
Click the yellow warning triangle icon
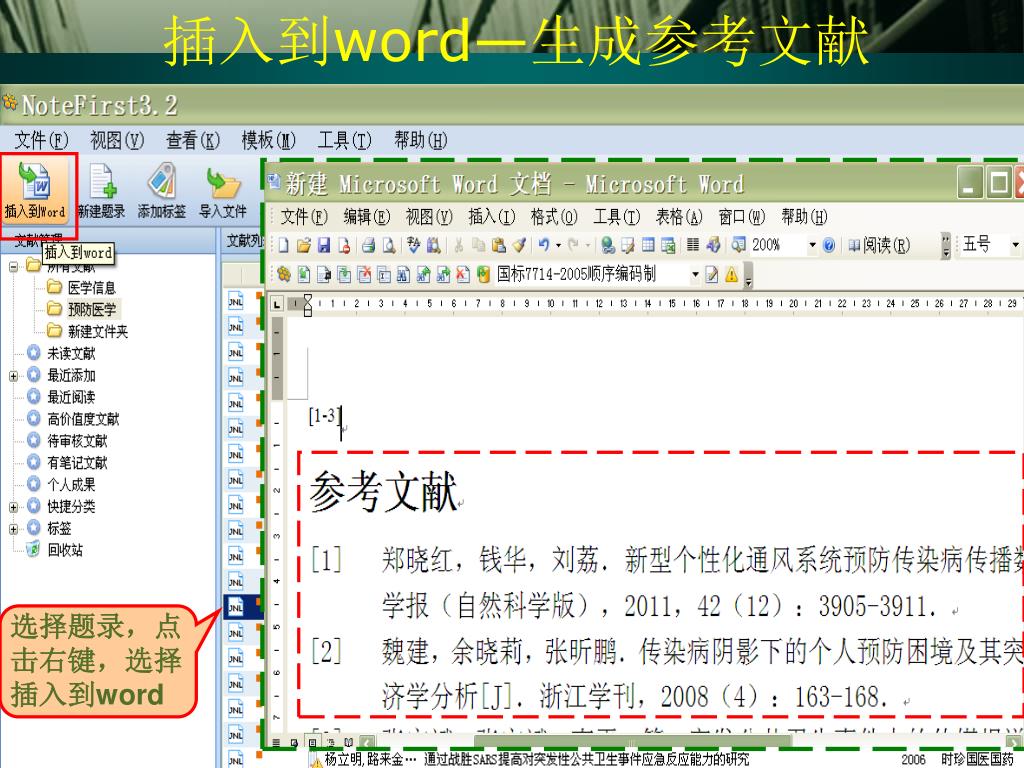click(731, 275)
